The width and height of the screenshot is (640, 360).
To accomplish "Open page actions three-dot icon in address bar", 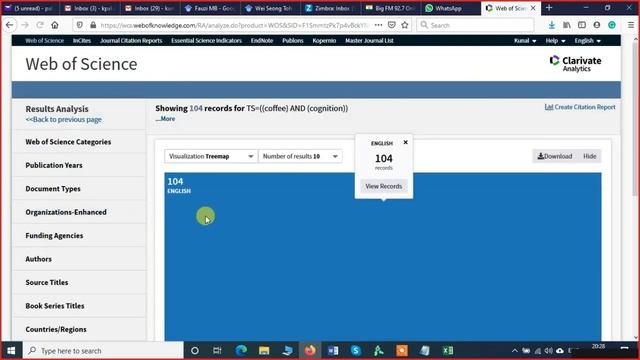I will (x=378, y=25).
